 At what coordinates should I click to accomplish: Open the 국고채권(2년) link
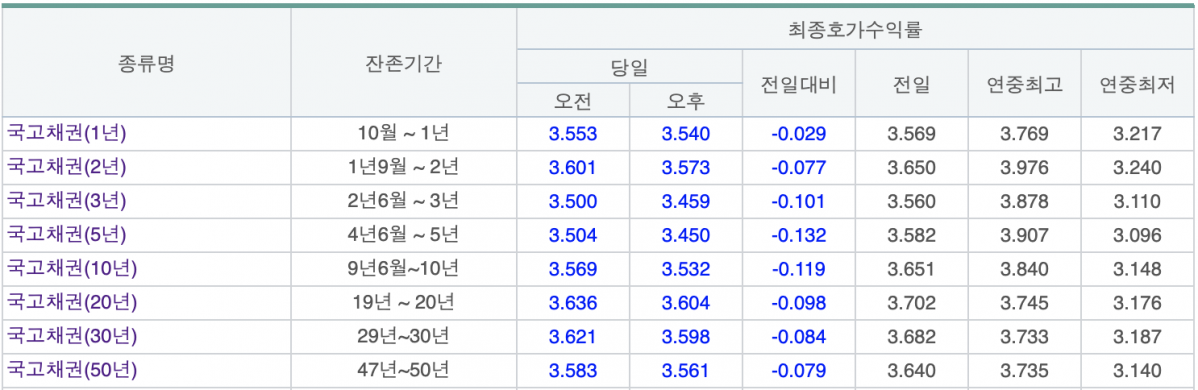click(x=66, y=167)
